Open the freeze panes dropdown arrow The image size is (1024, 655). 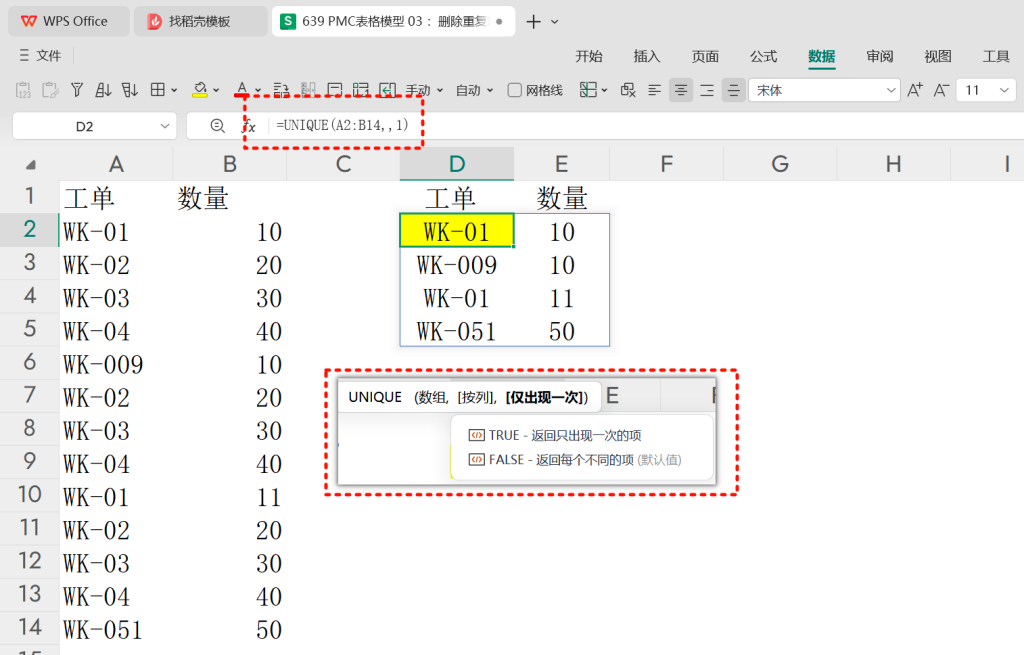[604, 91]
